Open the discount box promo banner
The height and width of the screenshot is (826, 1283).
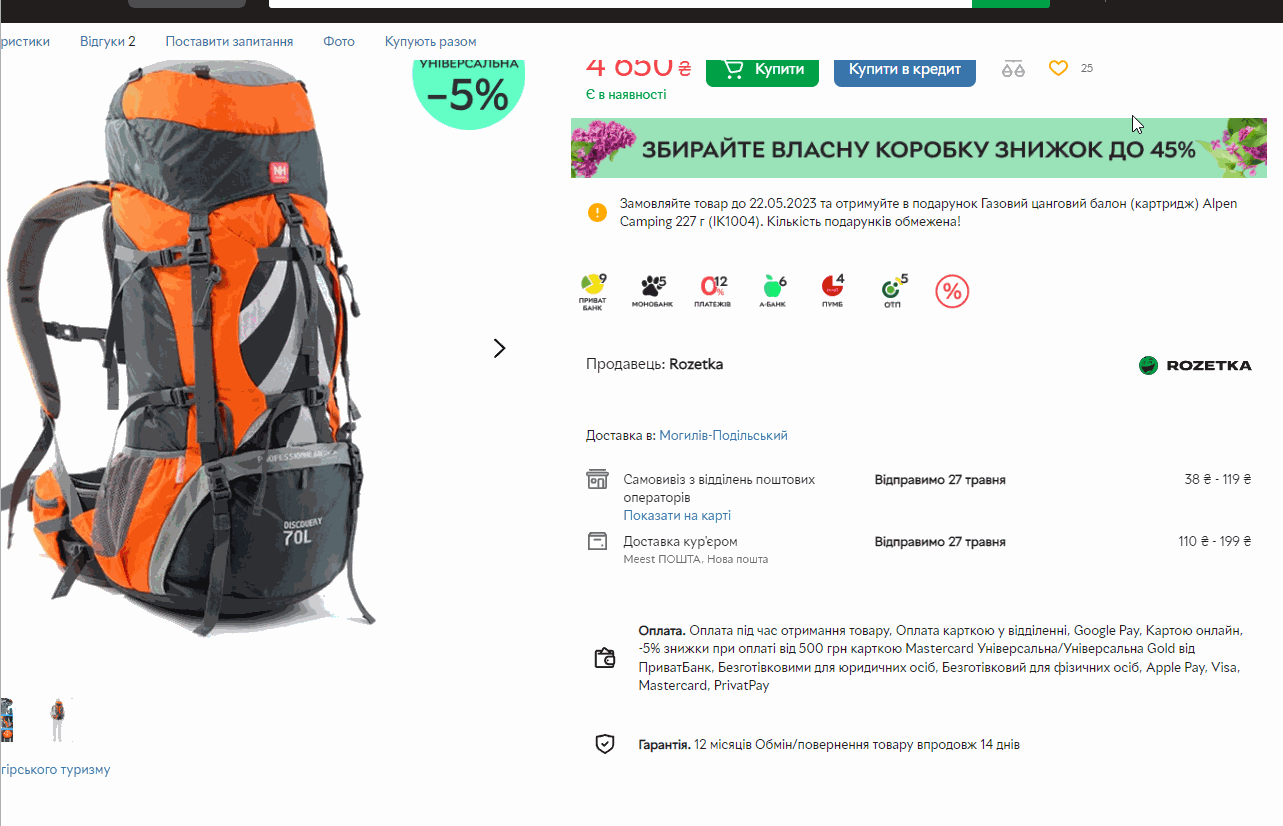(x=918, y=148)
